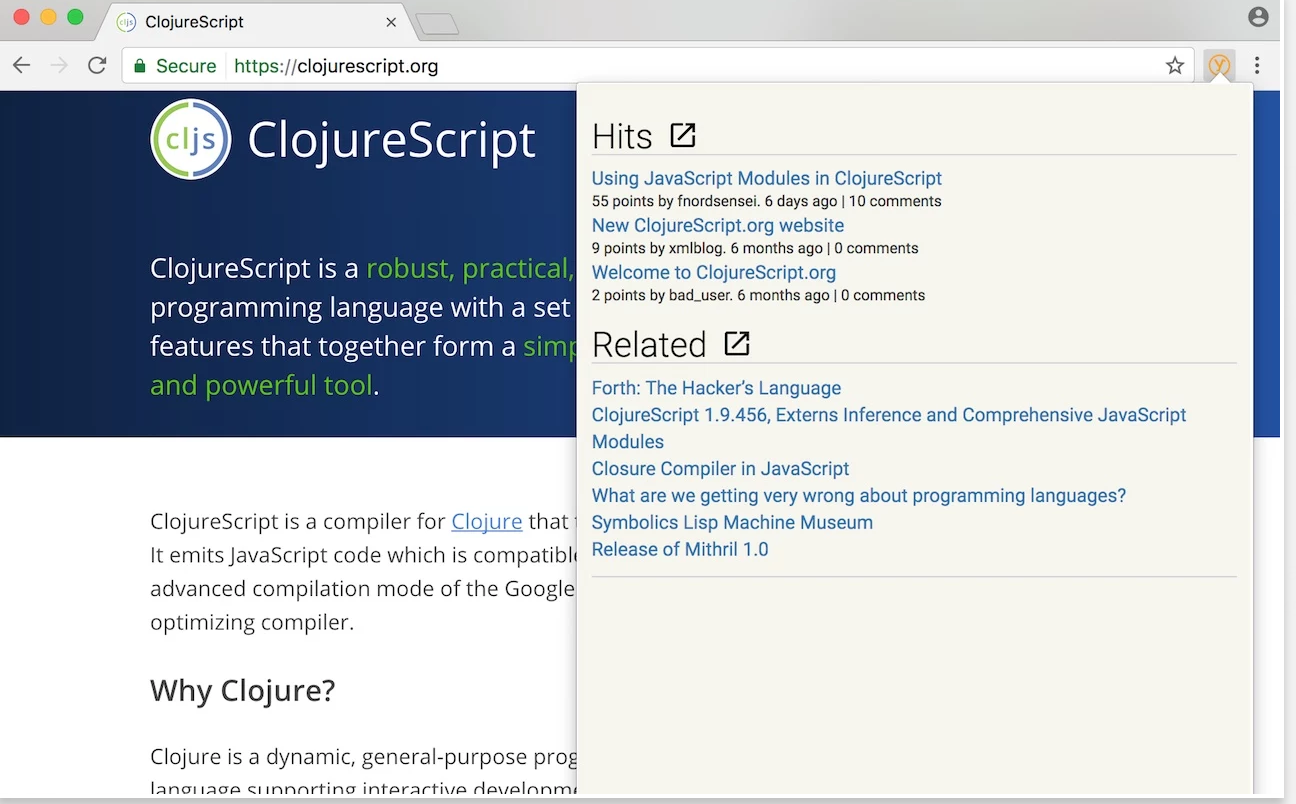Open 'Using JavaScript Modules in ClojureScript' link

point(767,178)
